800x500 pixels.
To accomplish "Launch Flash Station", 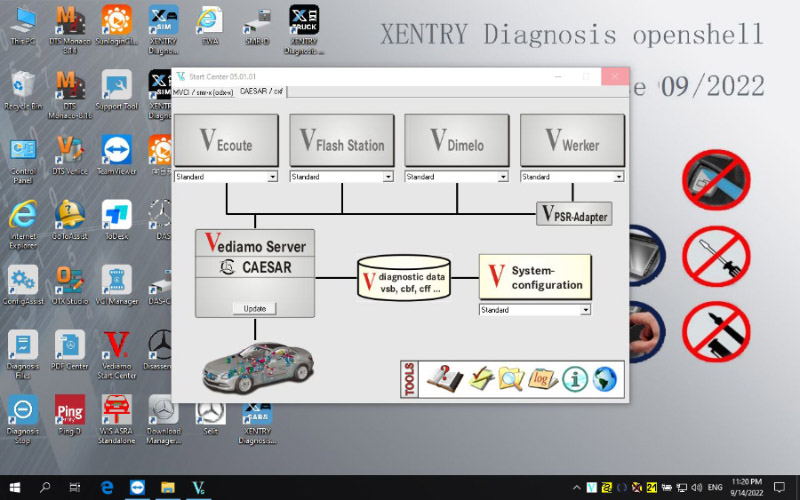I will tap(342, 140).
